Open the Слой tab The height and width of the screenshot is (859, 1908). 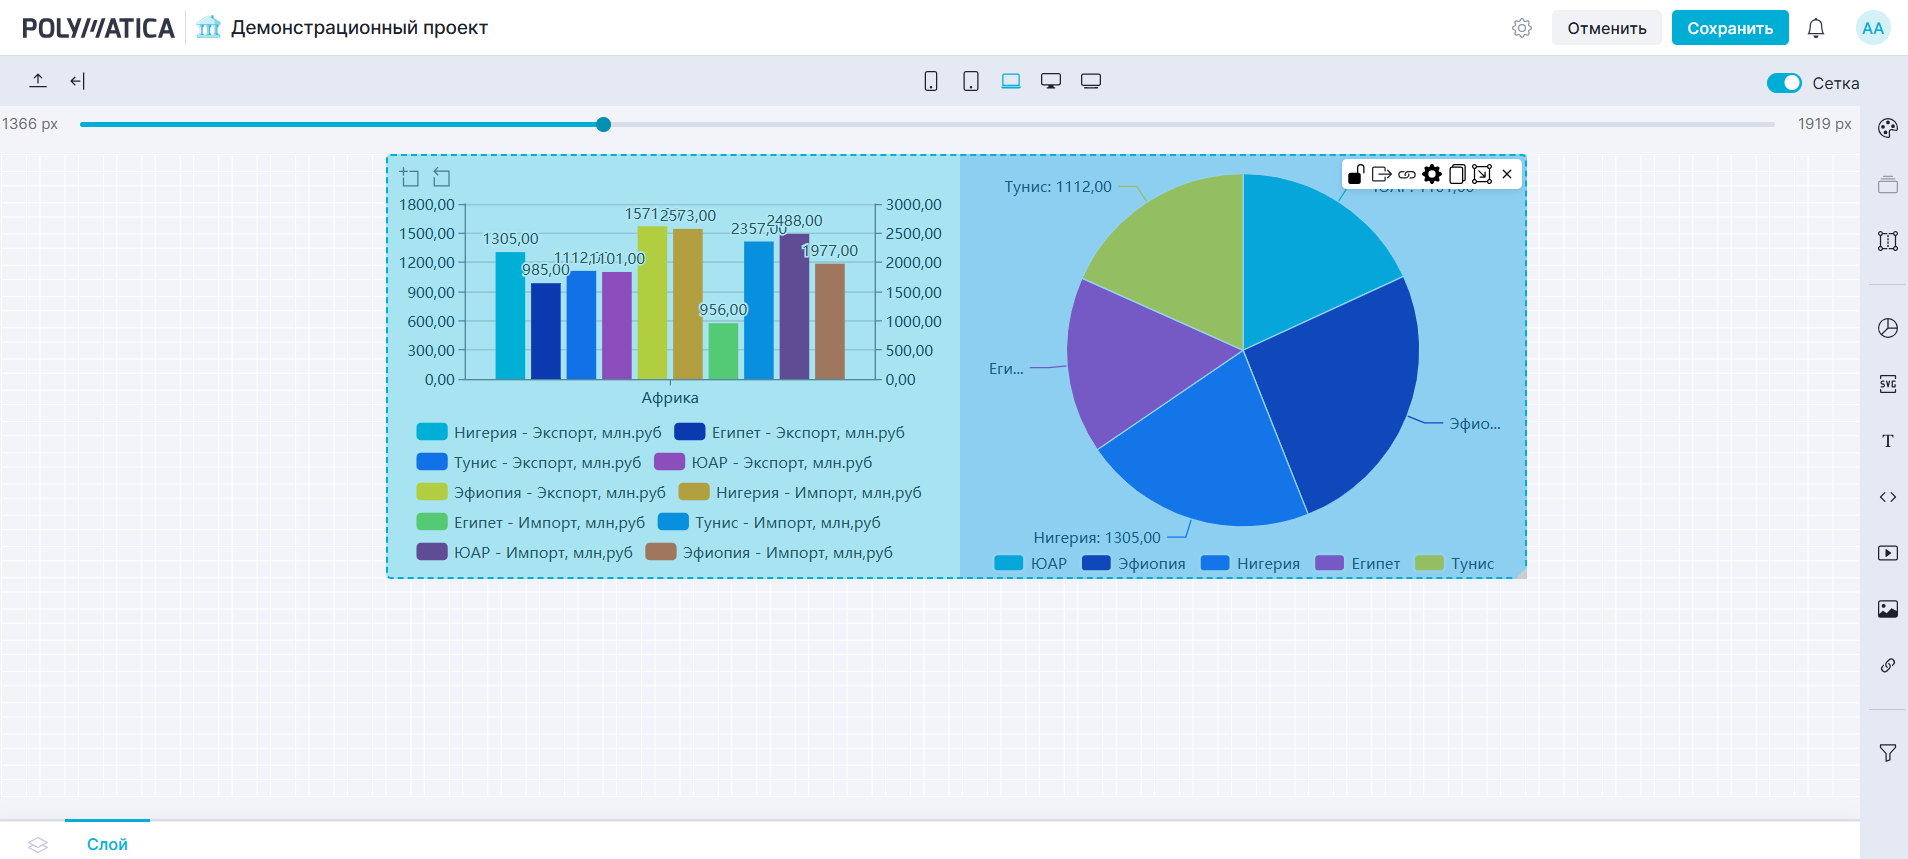[107, 844]
